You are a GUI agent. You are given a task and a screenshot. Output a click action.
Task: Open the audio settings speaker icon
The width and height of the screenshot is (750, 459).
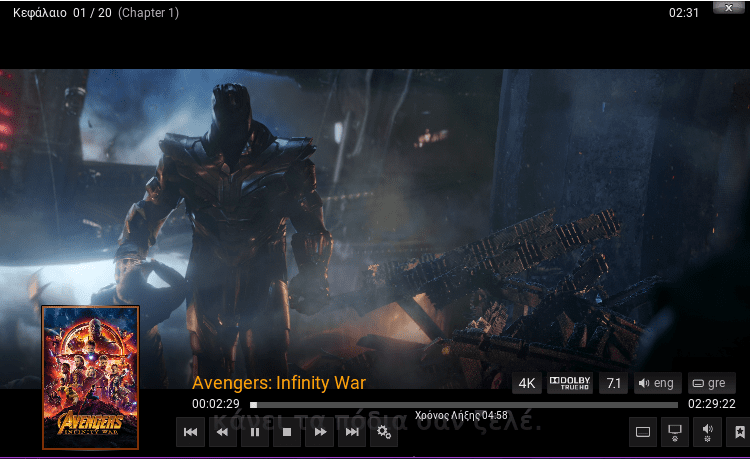(707, 432)
